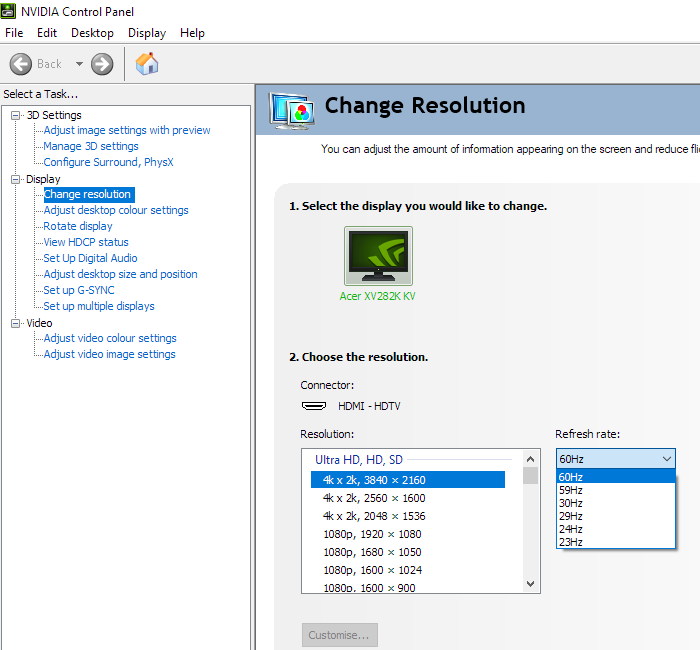Click the Back arrow icon
The height and width of the screenshot is (650, 700).
click(21, 64)
